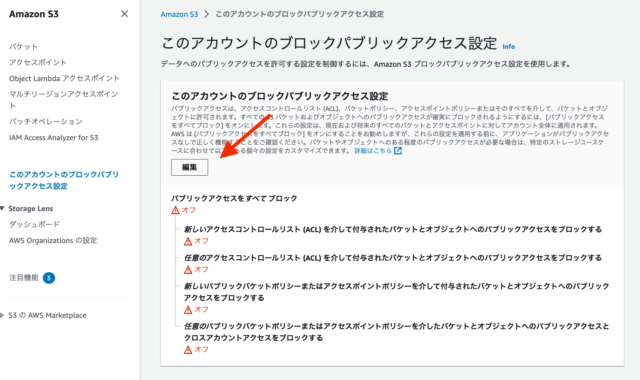Open 注目機能 in the sidebar
The image size is (640, 380).
coord(24,278)
